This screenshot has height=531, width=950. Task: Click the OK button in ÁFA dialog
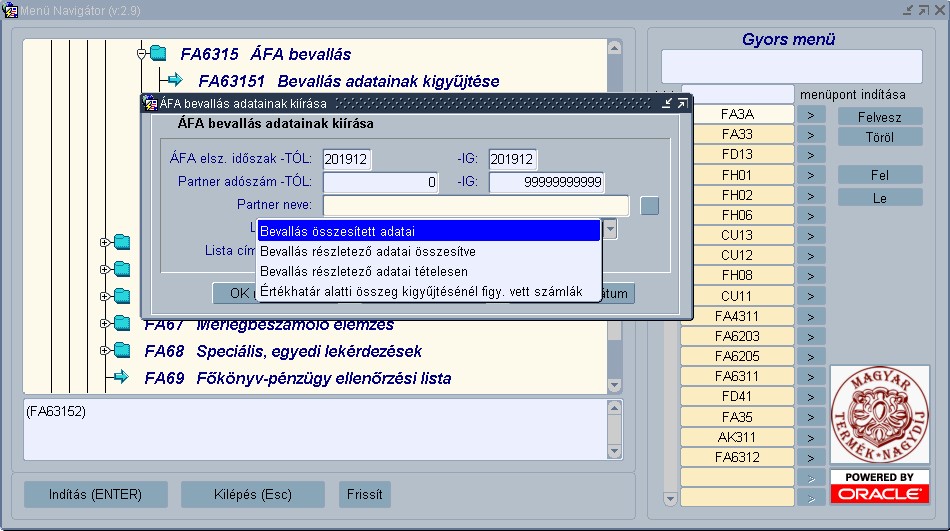coord(234,293)
